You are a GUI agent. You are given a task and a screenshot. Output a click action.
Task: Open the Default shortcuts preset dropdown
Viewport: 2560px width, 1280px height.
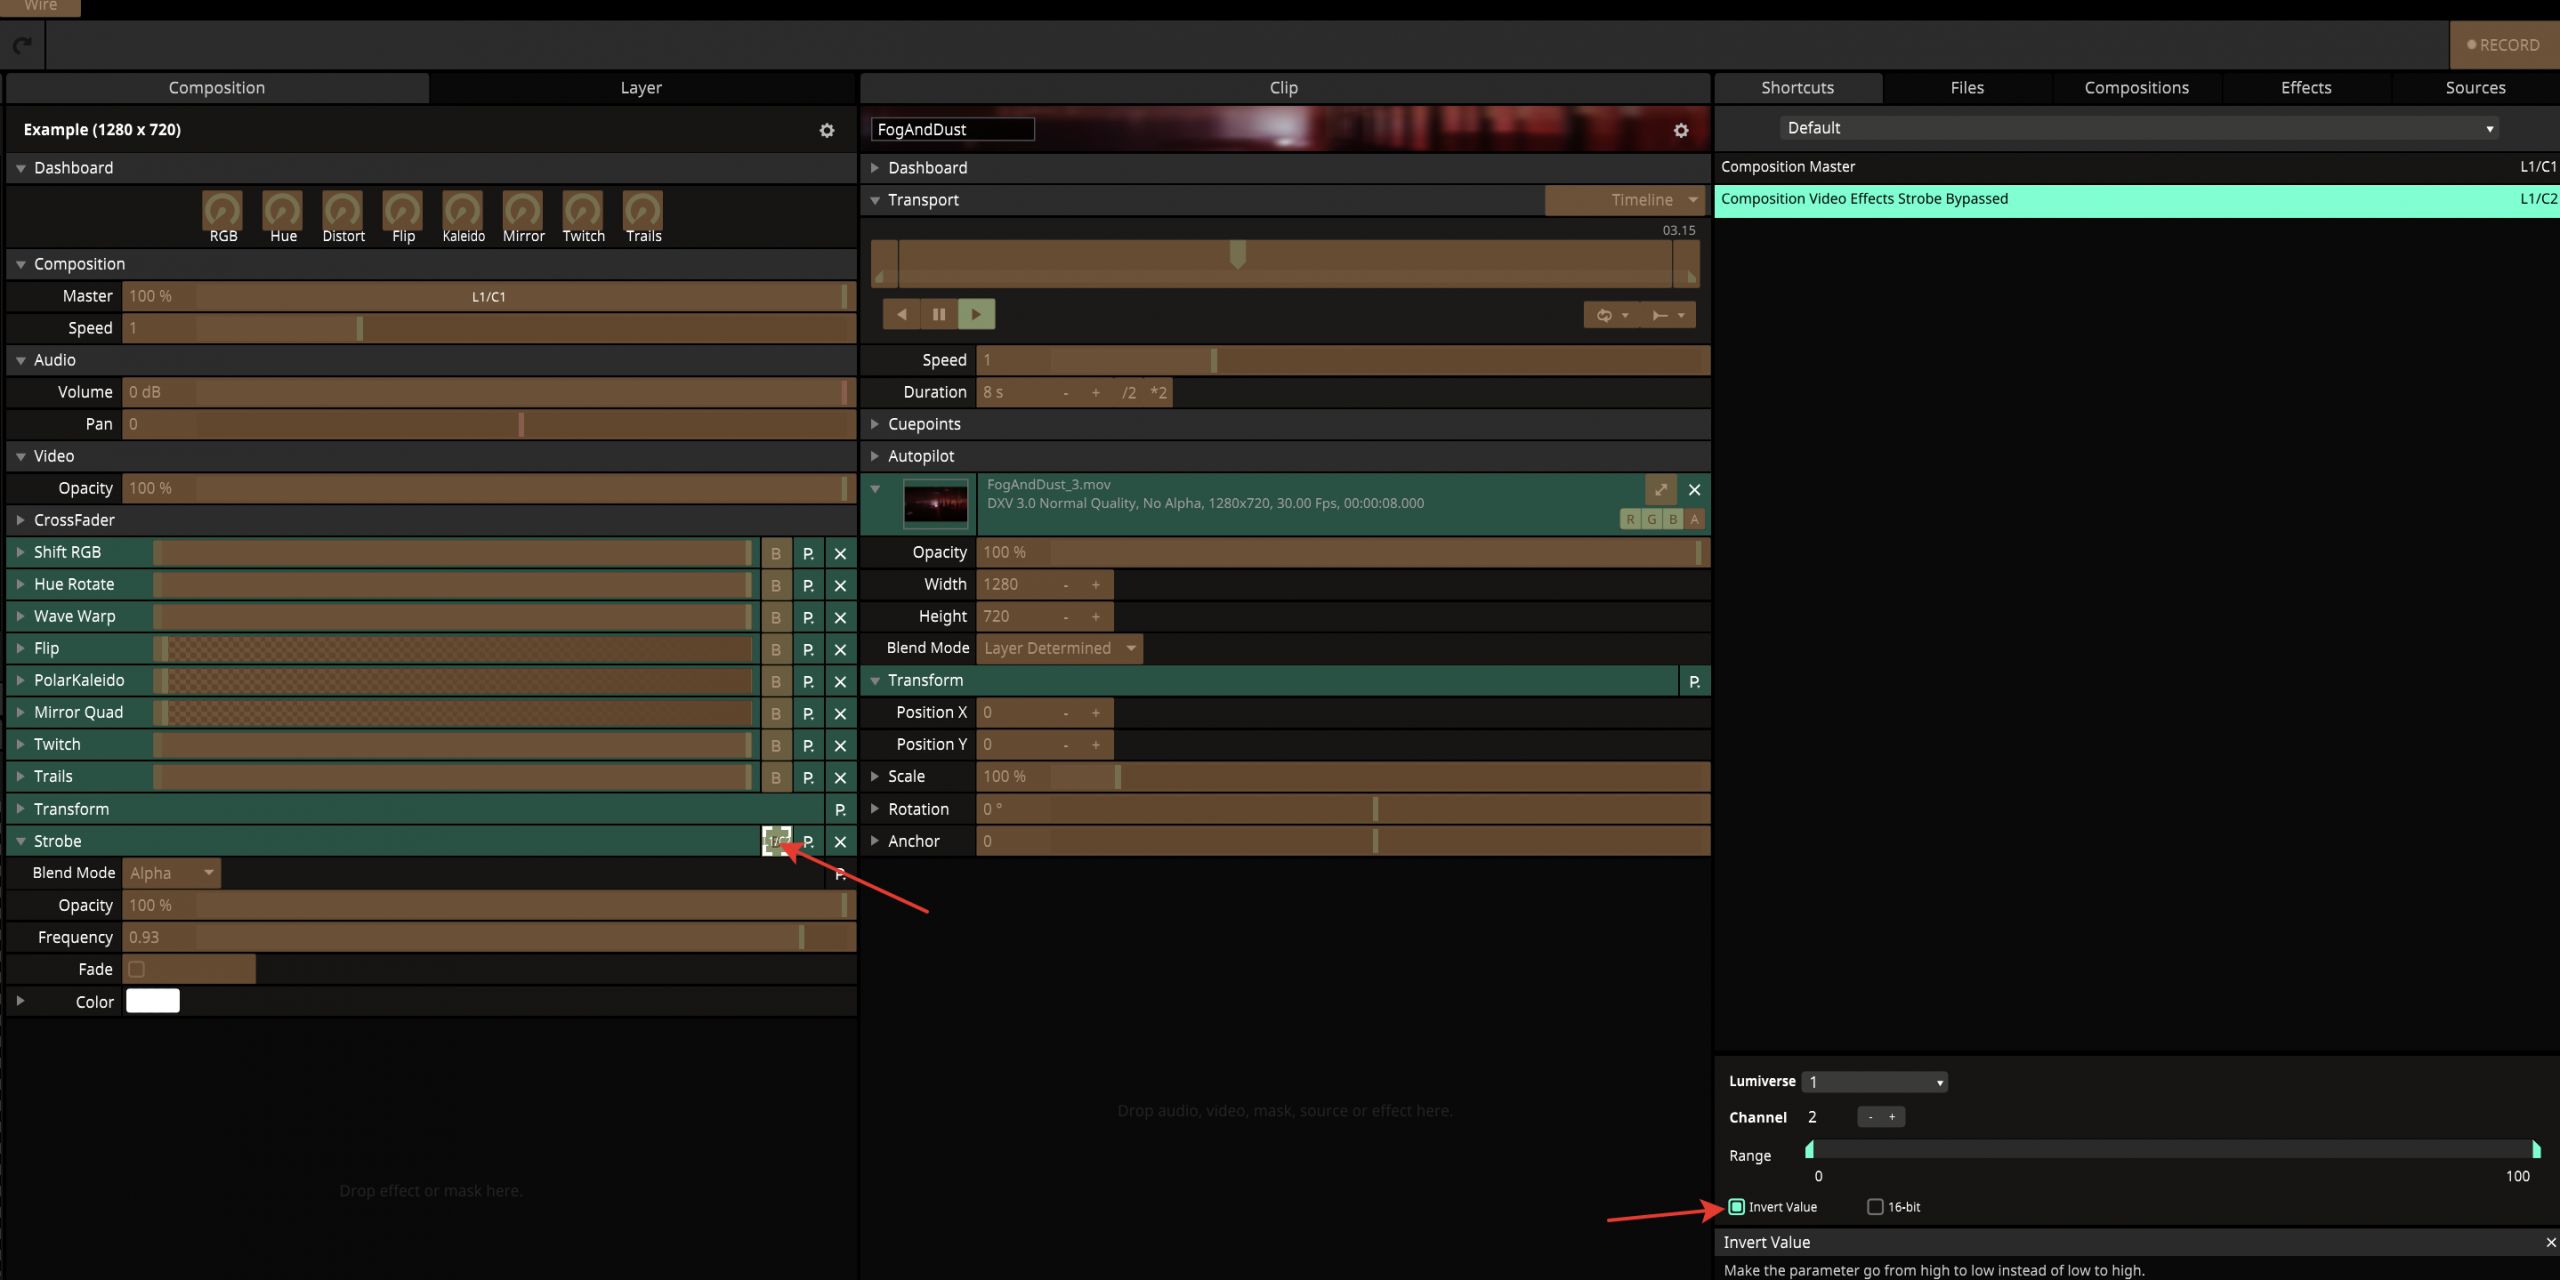[2140, 128]
